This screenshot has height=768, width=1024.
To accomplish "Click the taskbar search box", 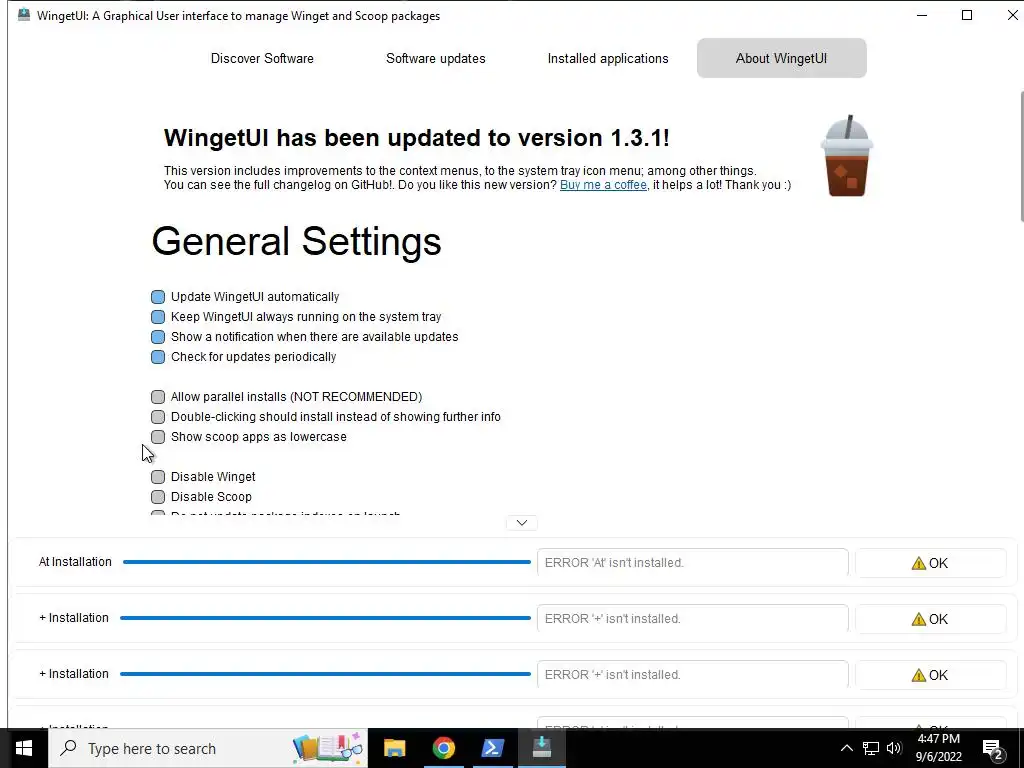I will tap(208, 748).
